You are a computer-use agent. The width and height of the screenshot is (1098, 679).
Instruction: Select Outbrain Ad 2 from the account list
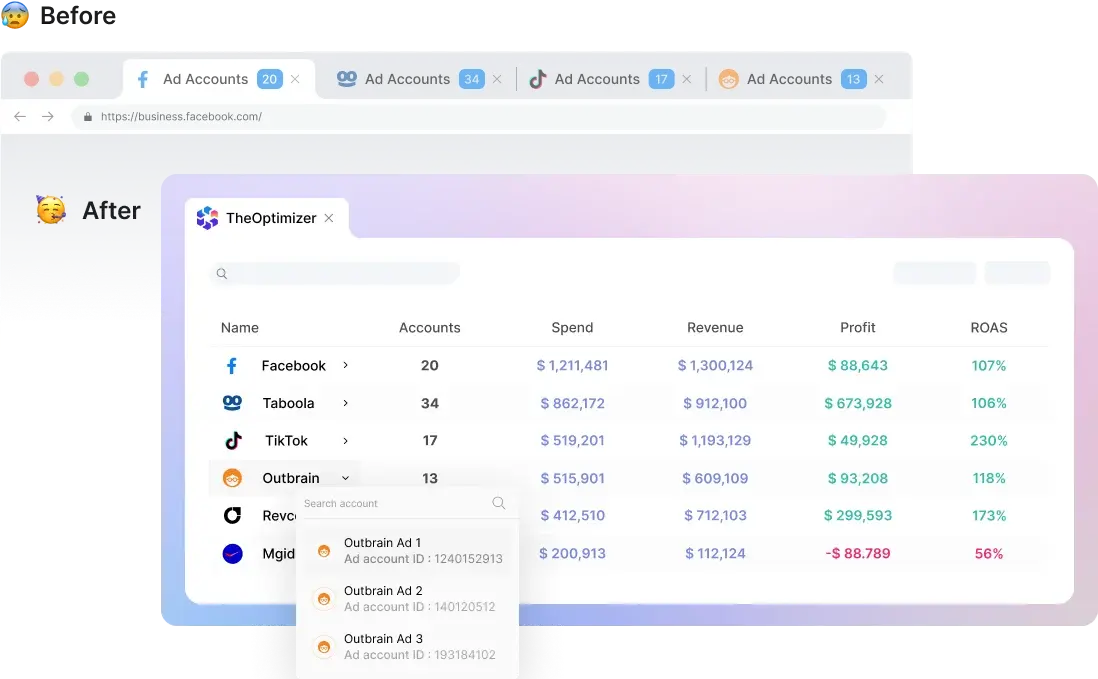[x=408, y=599]
